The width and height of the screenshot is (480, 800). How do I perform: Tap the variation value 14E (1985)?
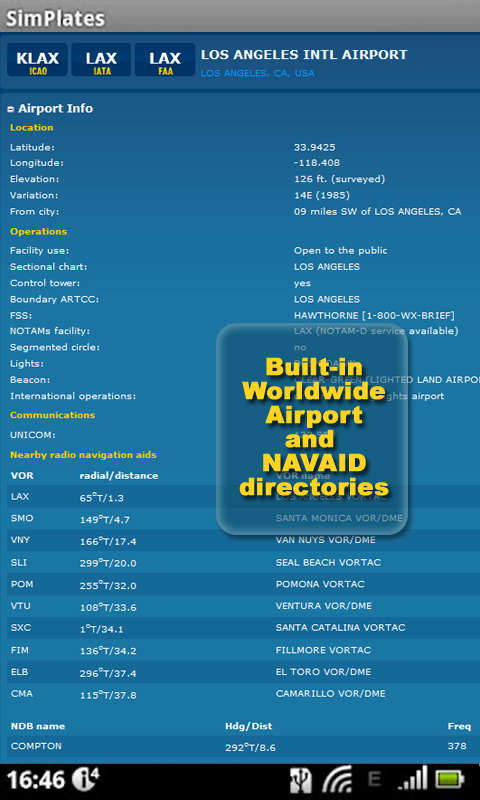322,195
